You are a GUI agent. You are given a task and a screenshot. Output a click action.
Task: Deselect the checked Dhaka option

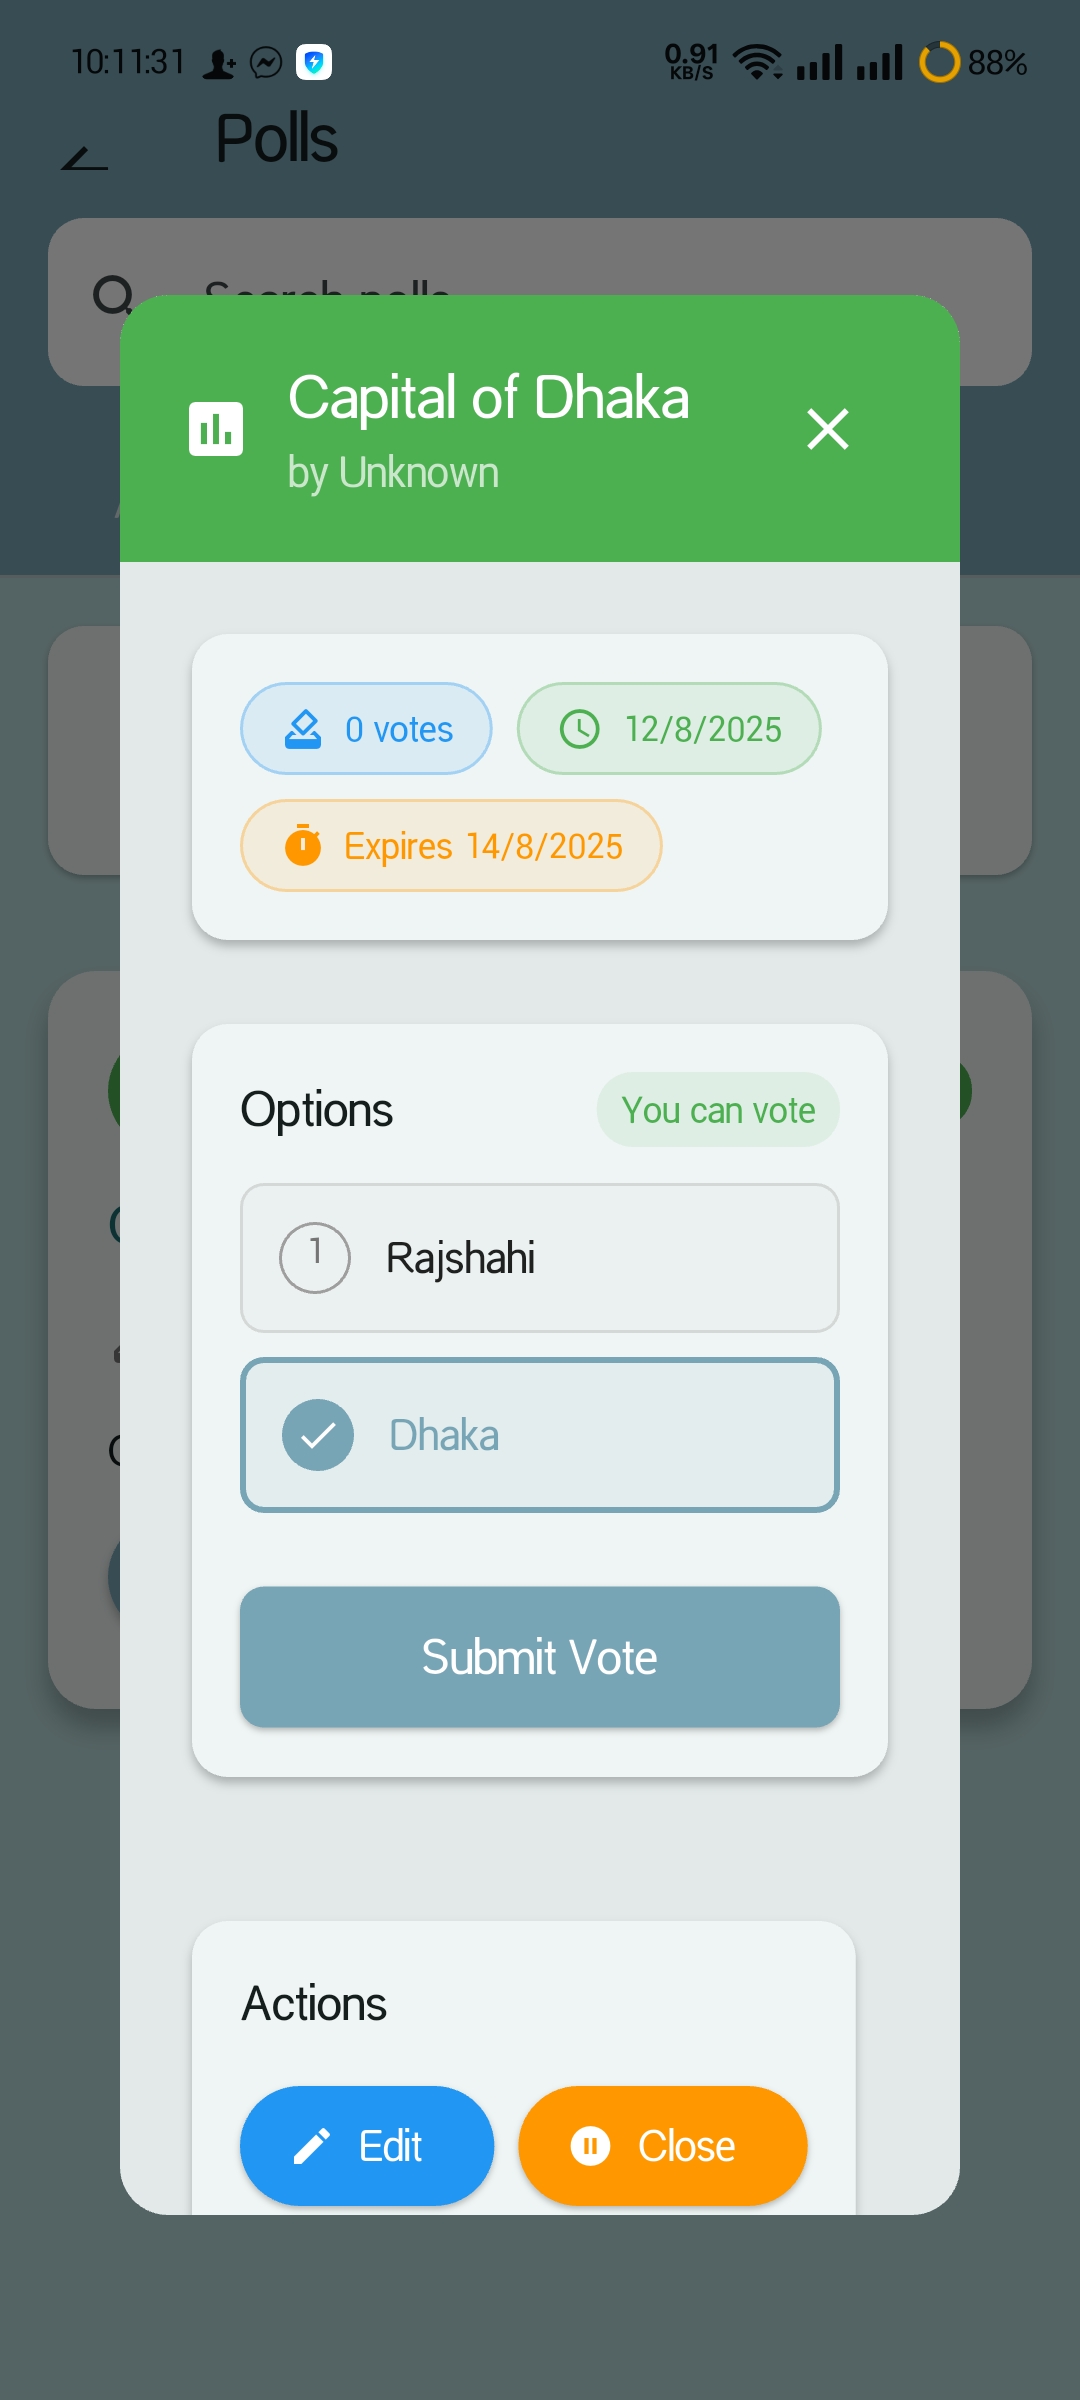[540, 1435]
